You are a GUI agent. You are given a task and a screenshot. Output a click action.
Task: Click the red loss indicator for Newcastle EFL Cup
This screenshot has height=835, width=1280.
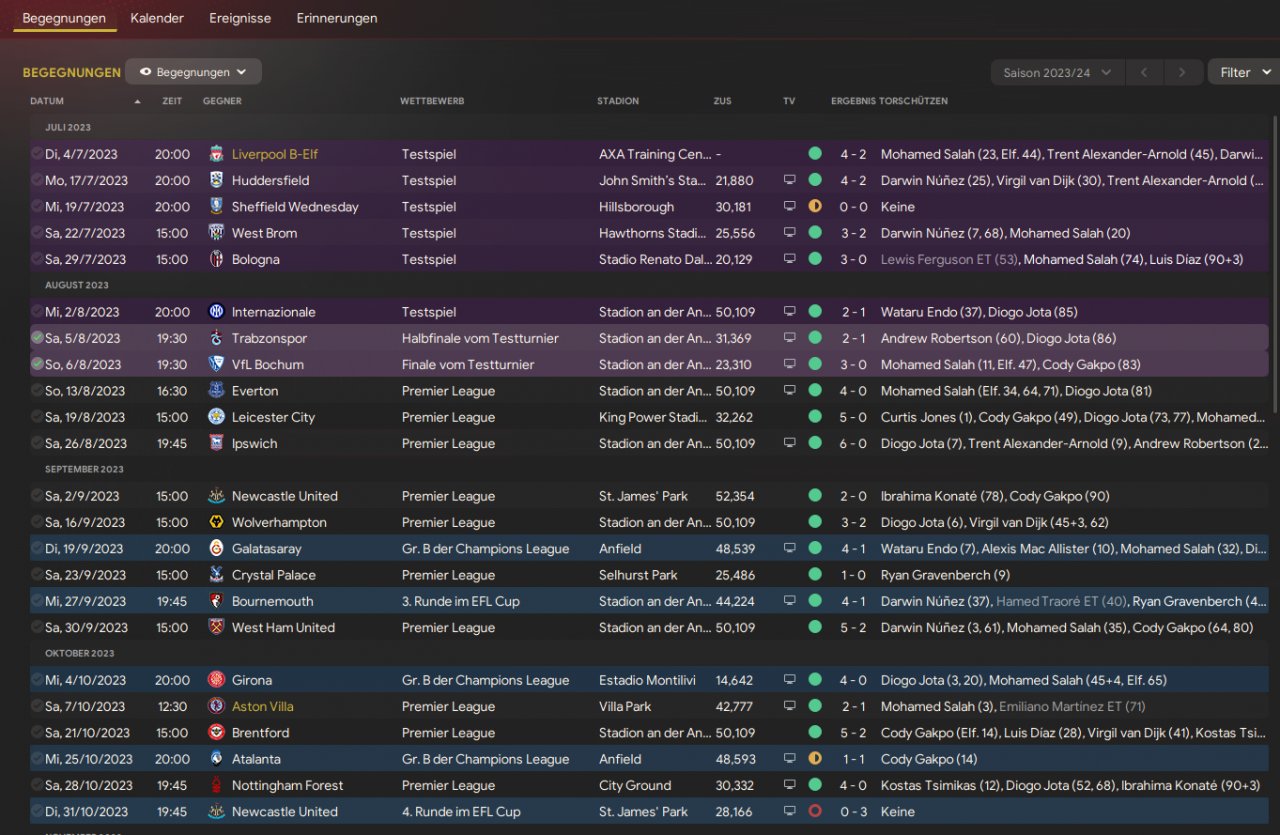[x=815, y=812]
